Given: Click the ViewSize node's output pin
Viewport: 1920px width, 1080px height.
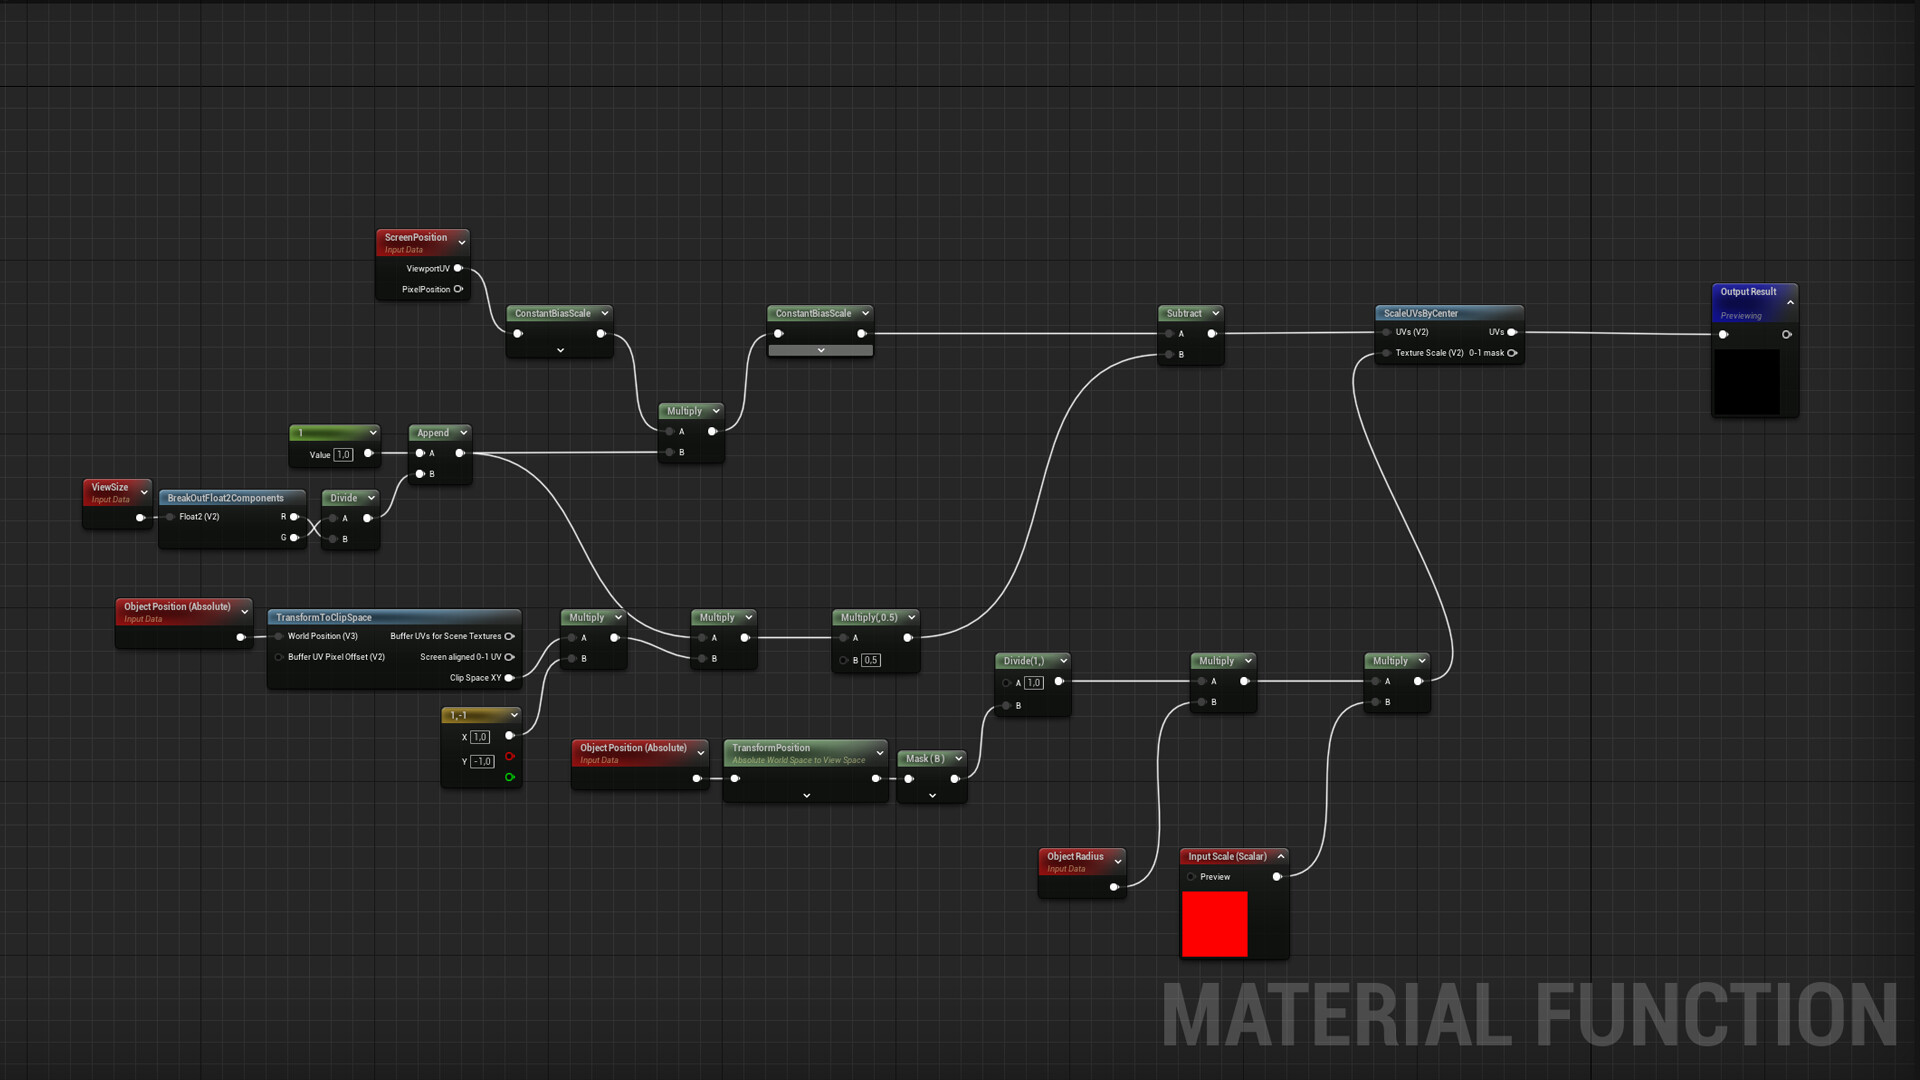Looking at the screenshot, I should coord(140,518).
